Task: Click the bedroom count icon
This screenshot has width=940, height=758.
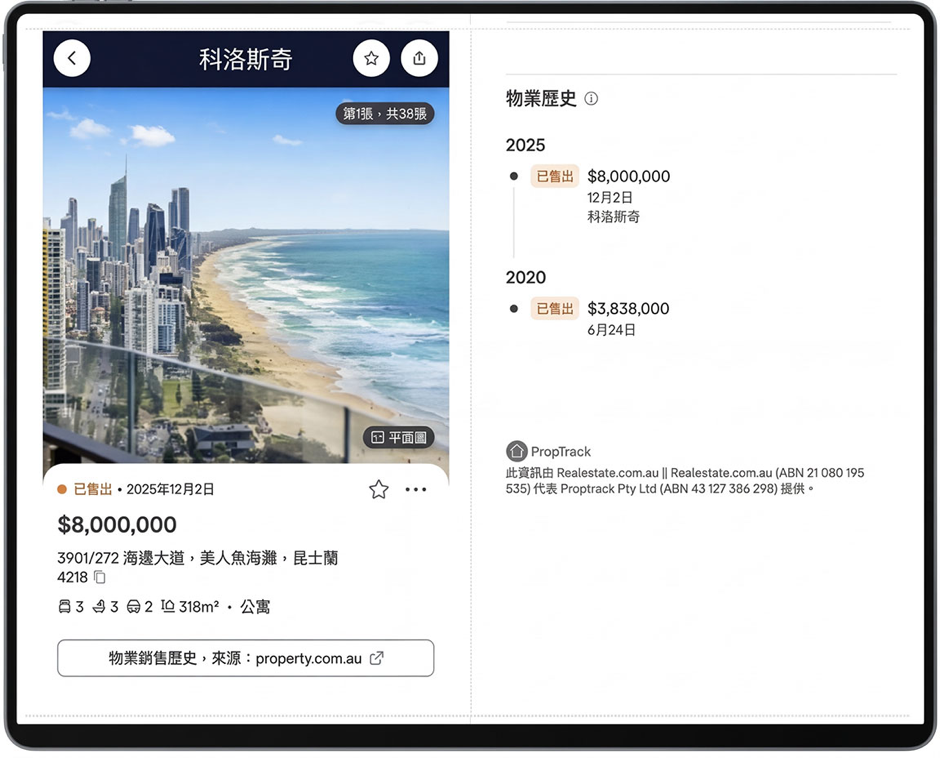Action: [65, 607]
